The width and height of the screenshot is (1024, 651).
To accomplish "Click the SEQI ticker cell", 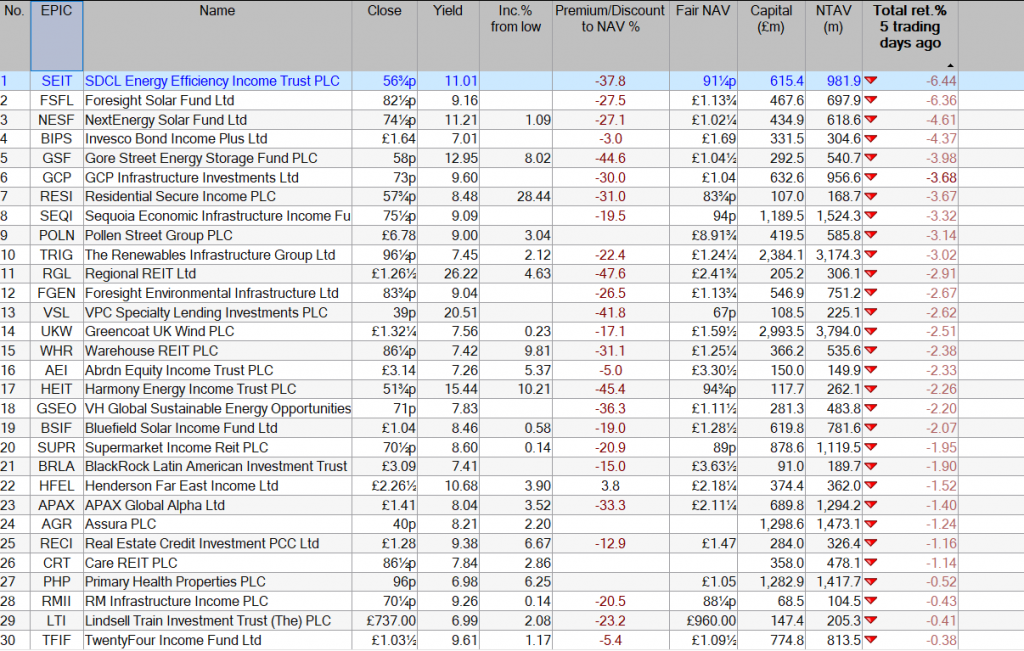I will [x=56, y=216].
